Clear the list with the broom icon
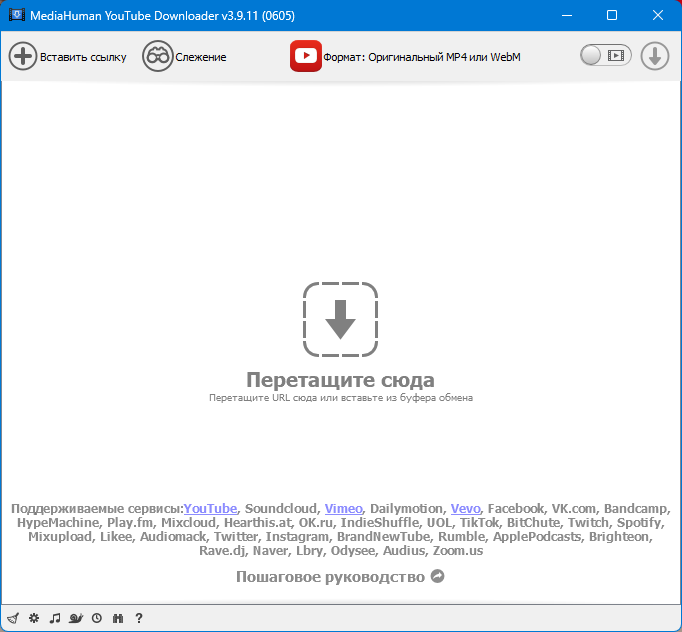The image size is (682, 632). [x=13, y=618]
